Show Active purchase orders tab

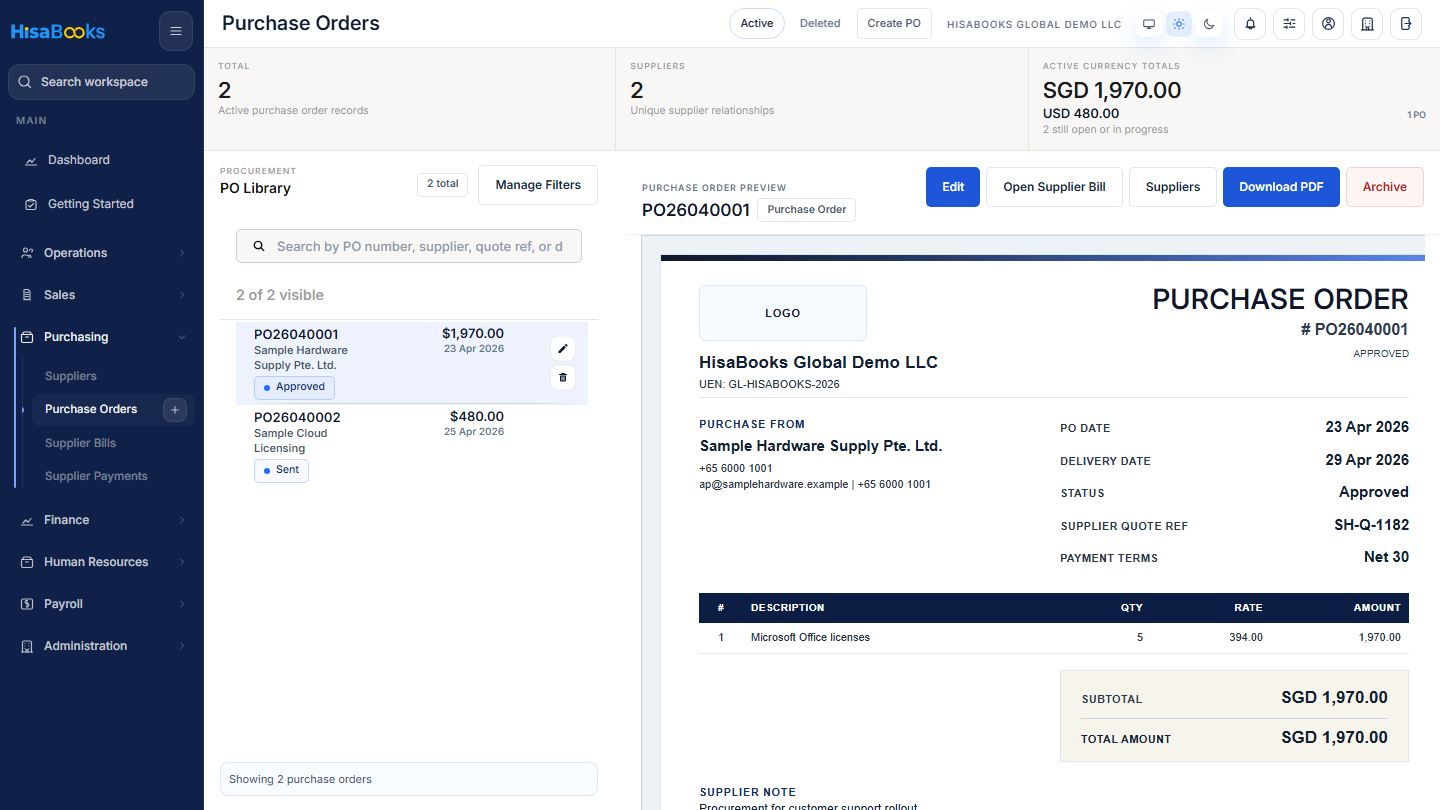pyautogui.click(x=757, y=23)
